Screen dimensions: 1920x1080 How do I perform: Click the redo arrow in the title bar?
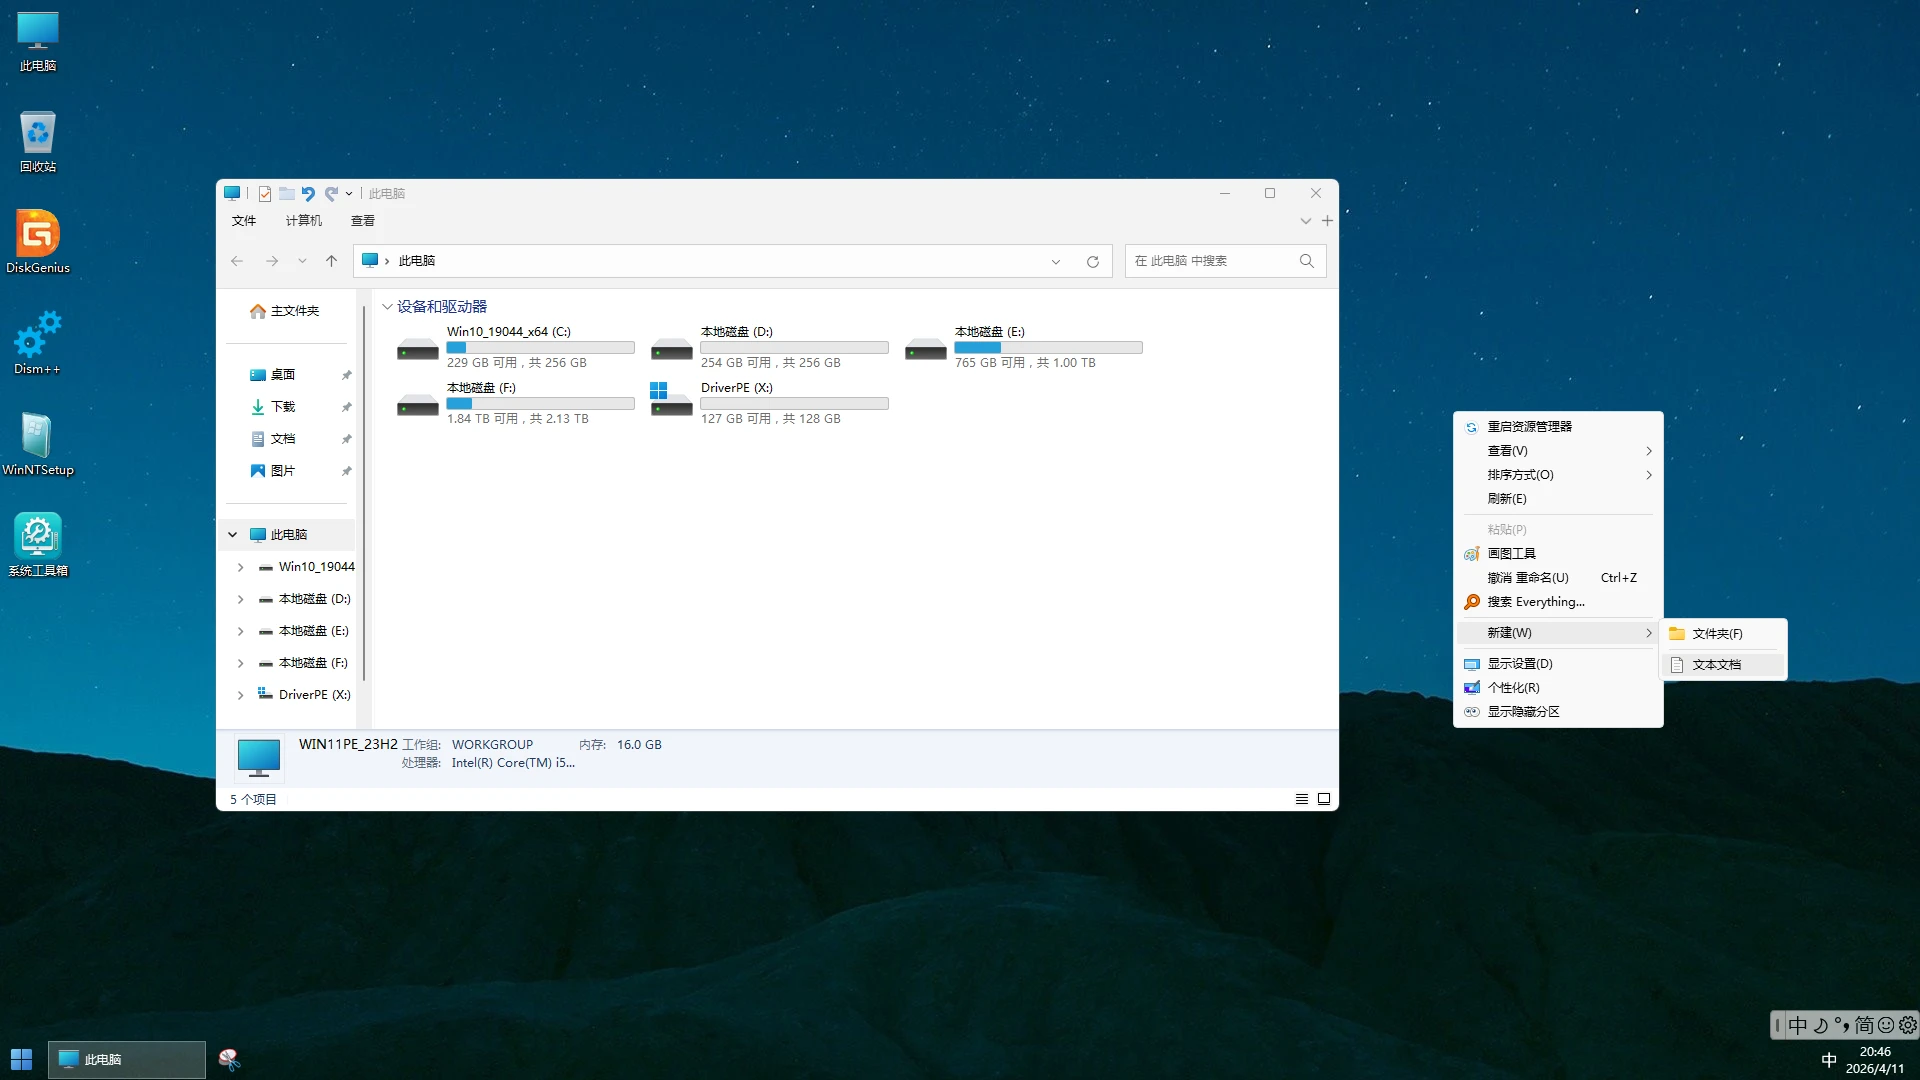click(330, 194)
